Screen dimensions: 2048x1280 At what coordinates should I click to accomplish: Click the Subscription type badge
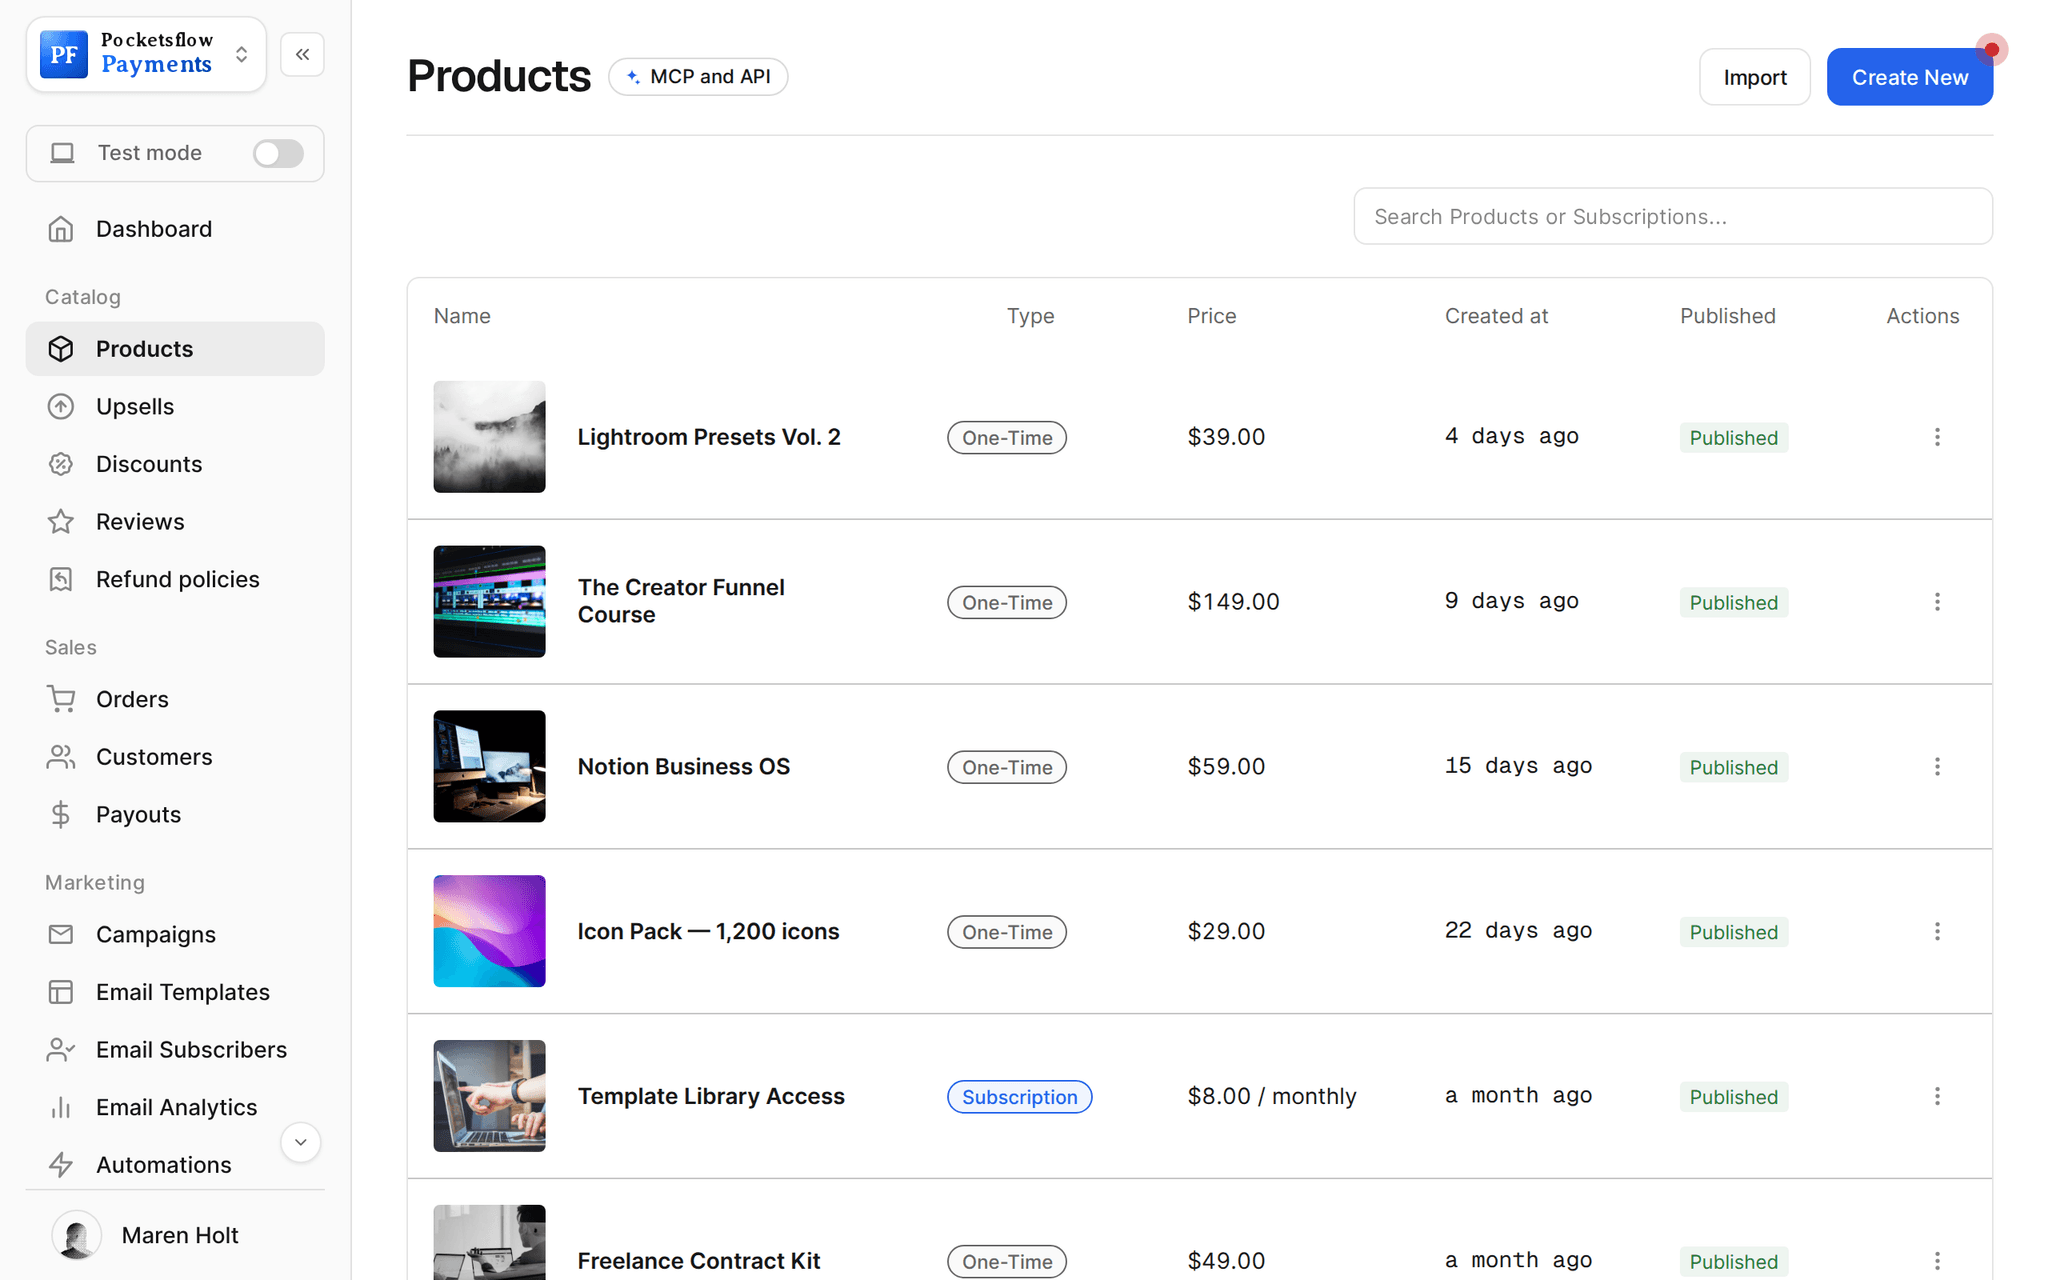pyautogui.click(x=1019, y=1097)
